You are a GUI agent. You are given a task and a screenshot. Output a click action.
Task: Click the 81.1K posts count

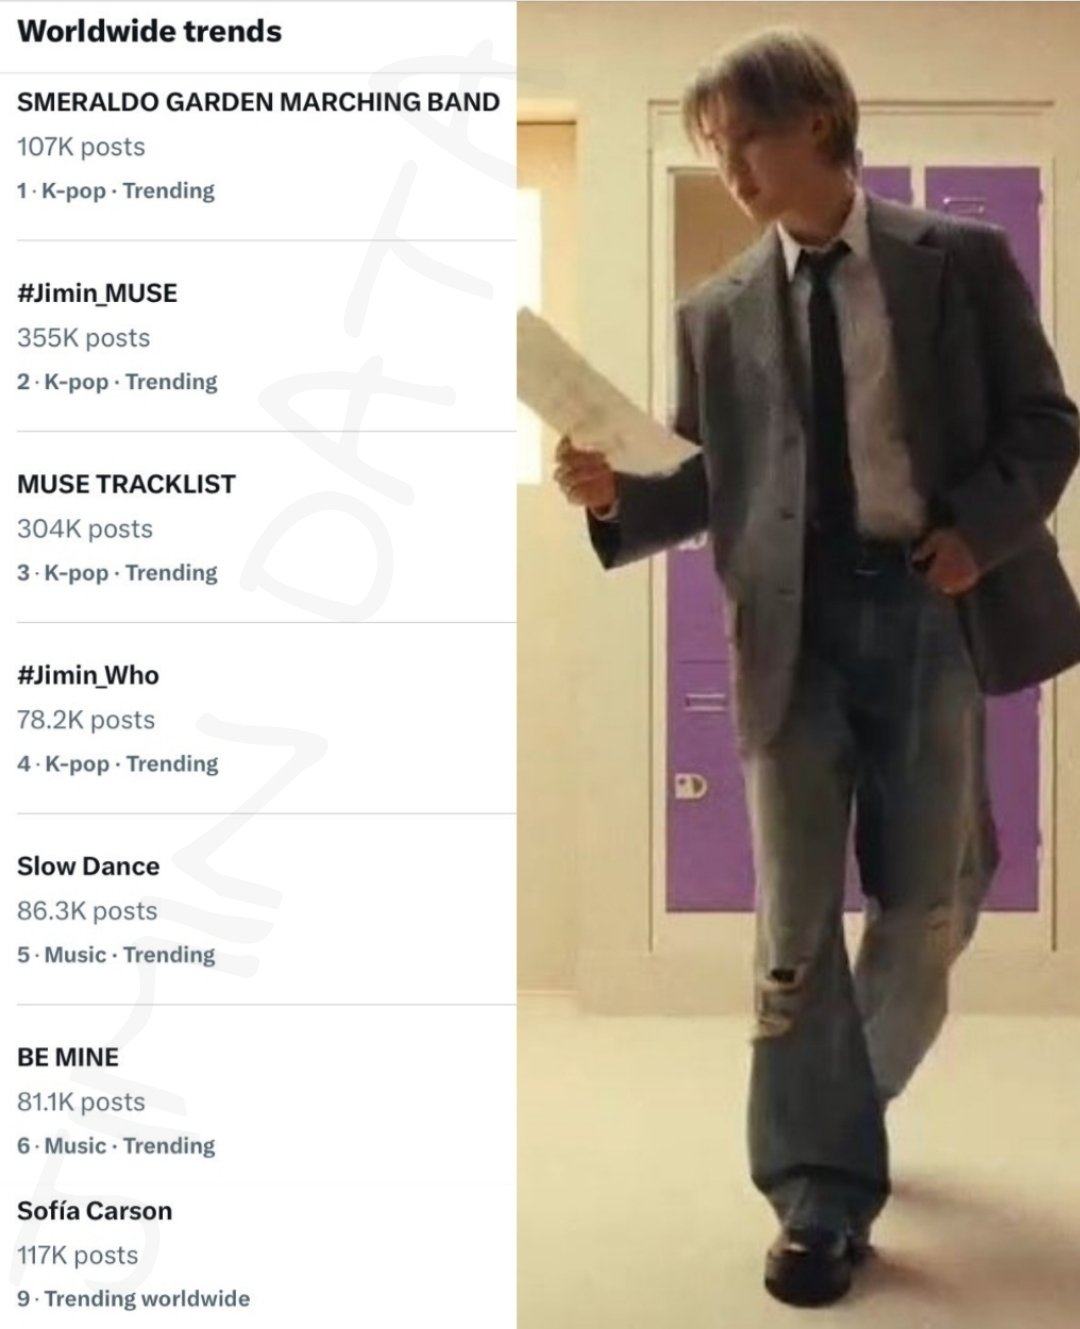point(81,1102)
